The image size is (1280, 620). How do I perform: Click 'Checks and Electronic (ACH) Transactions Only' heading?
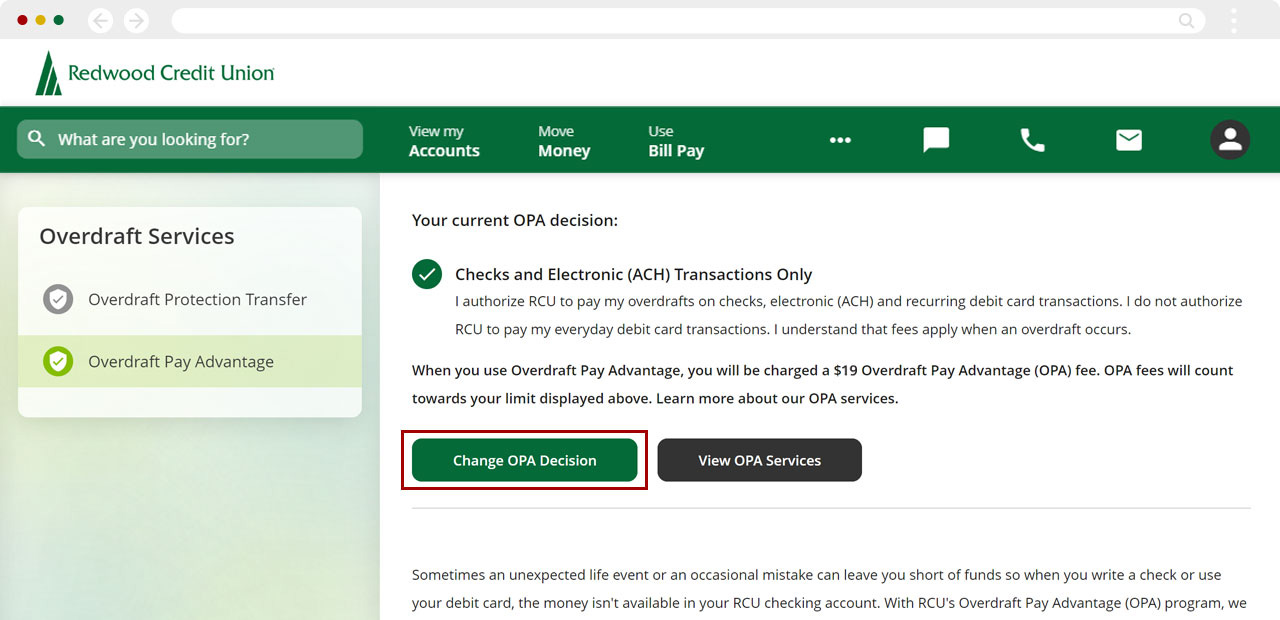(x=633, y=274)
